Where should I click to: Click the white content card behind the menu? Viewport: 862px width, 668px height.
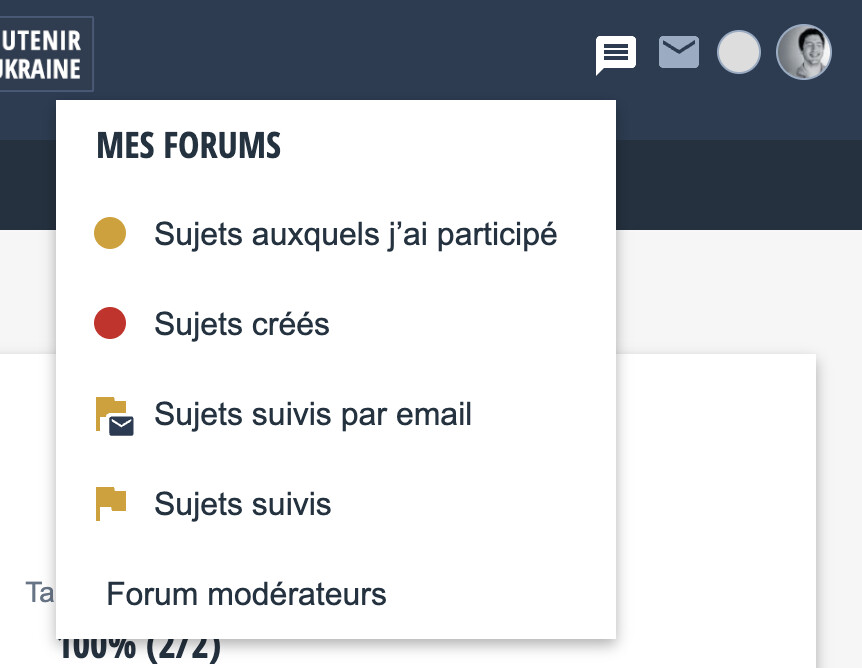coord(715,500)
